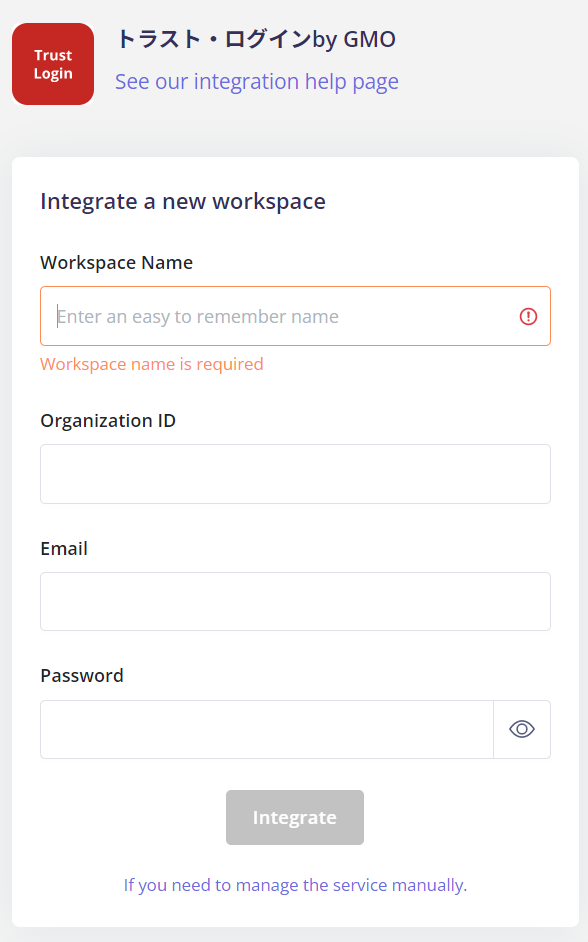Click the word Trust in the logo
This screenshot has height=942, width=588.
pos(53,55)
